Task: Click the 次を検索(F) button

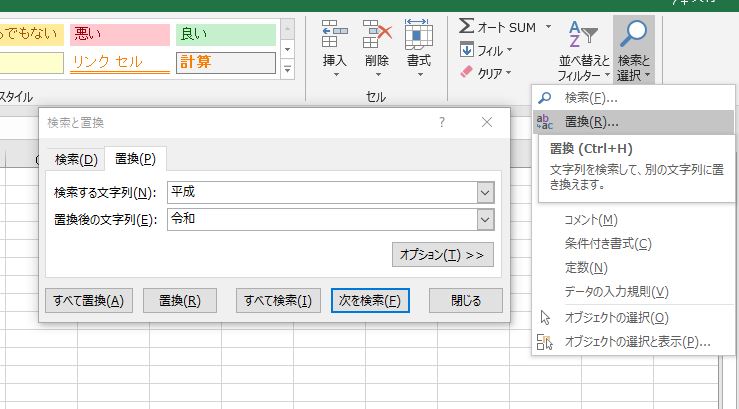Action: [370, 301]
